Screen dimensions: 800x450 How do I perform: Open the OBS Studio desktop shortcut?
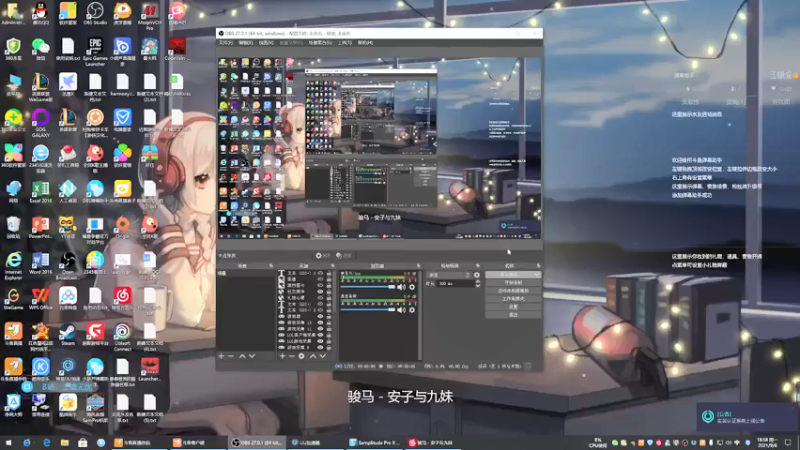tap(95, 13)
